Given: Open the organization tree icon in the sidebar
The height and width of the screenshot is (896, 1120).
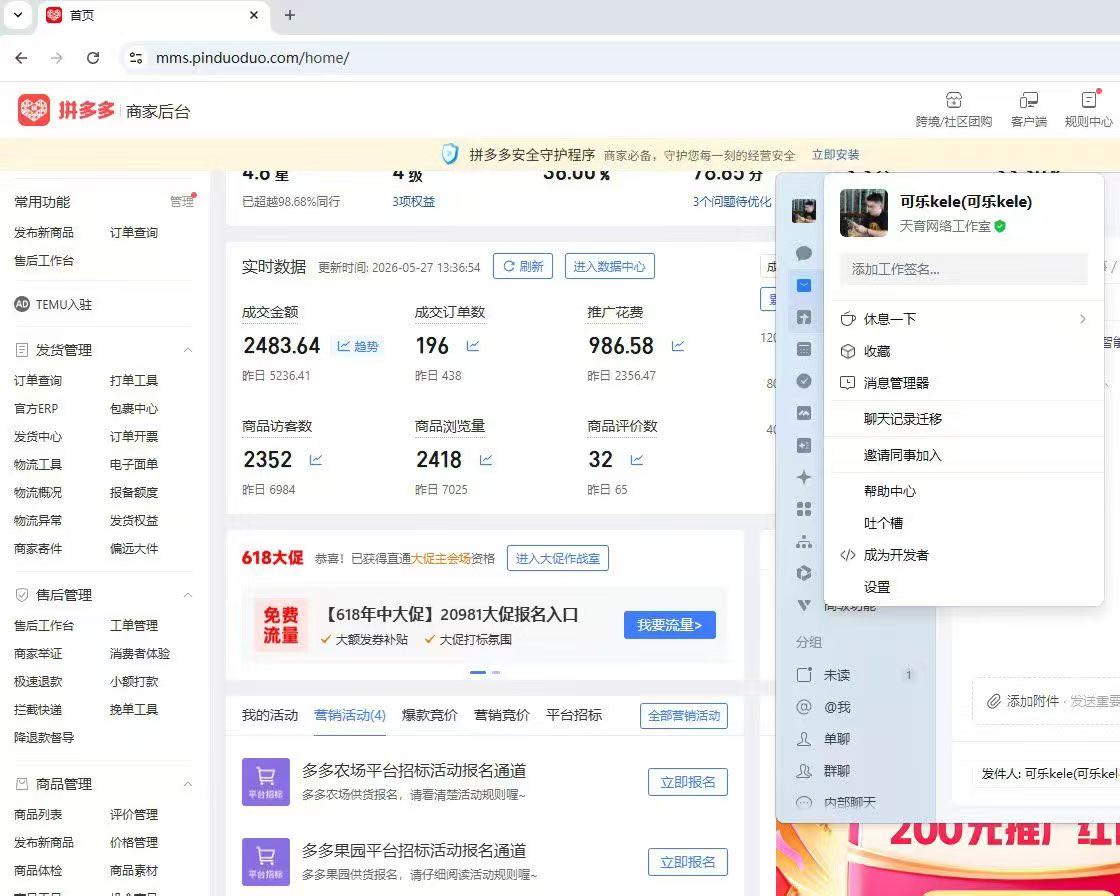Looking at the screenshot, I should 804,542.
